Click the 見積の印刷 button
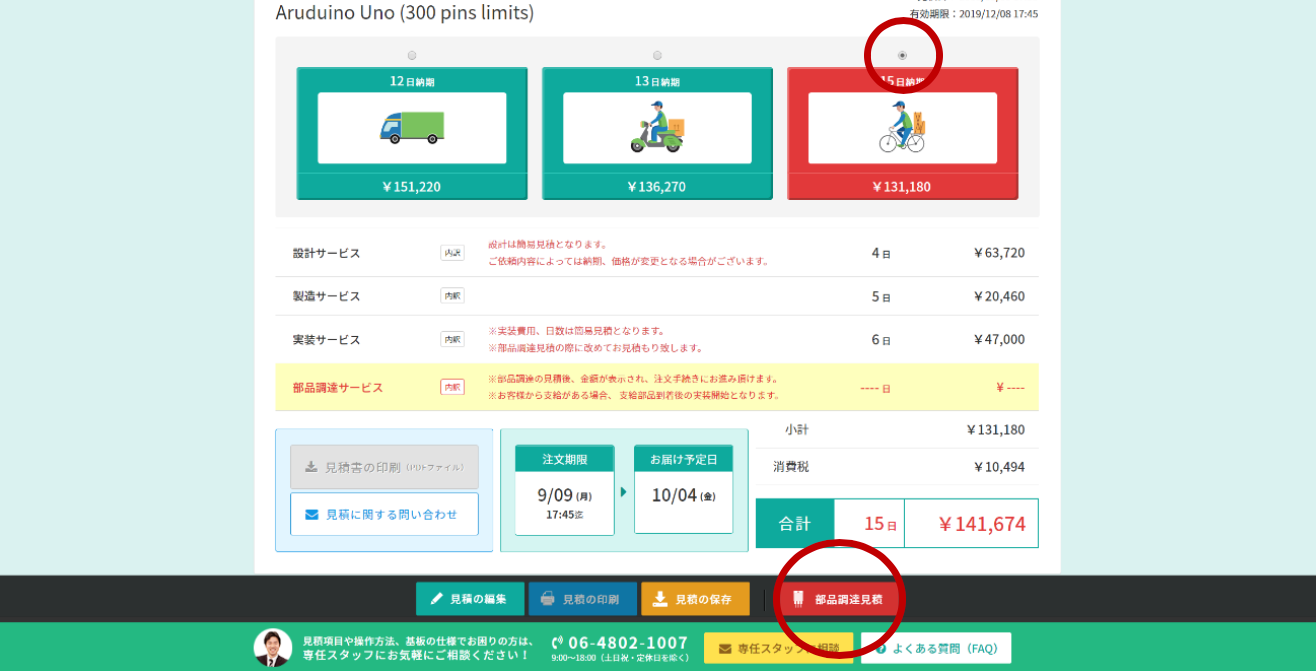 [x=582, y=599]
